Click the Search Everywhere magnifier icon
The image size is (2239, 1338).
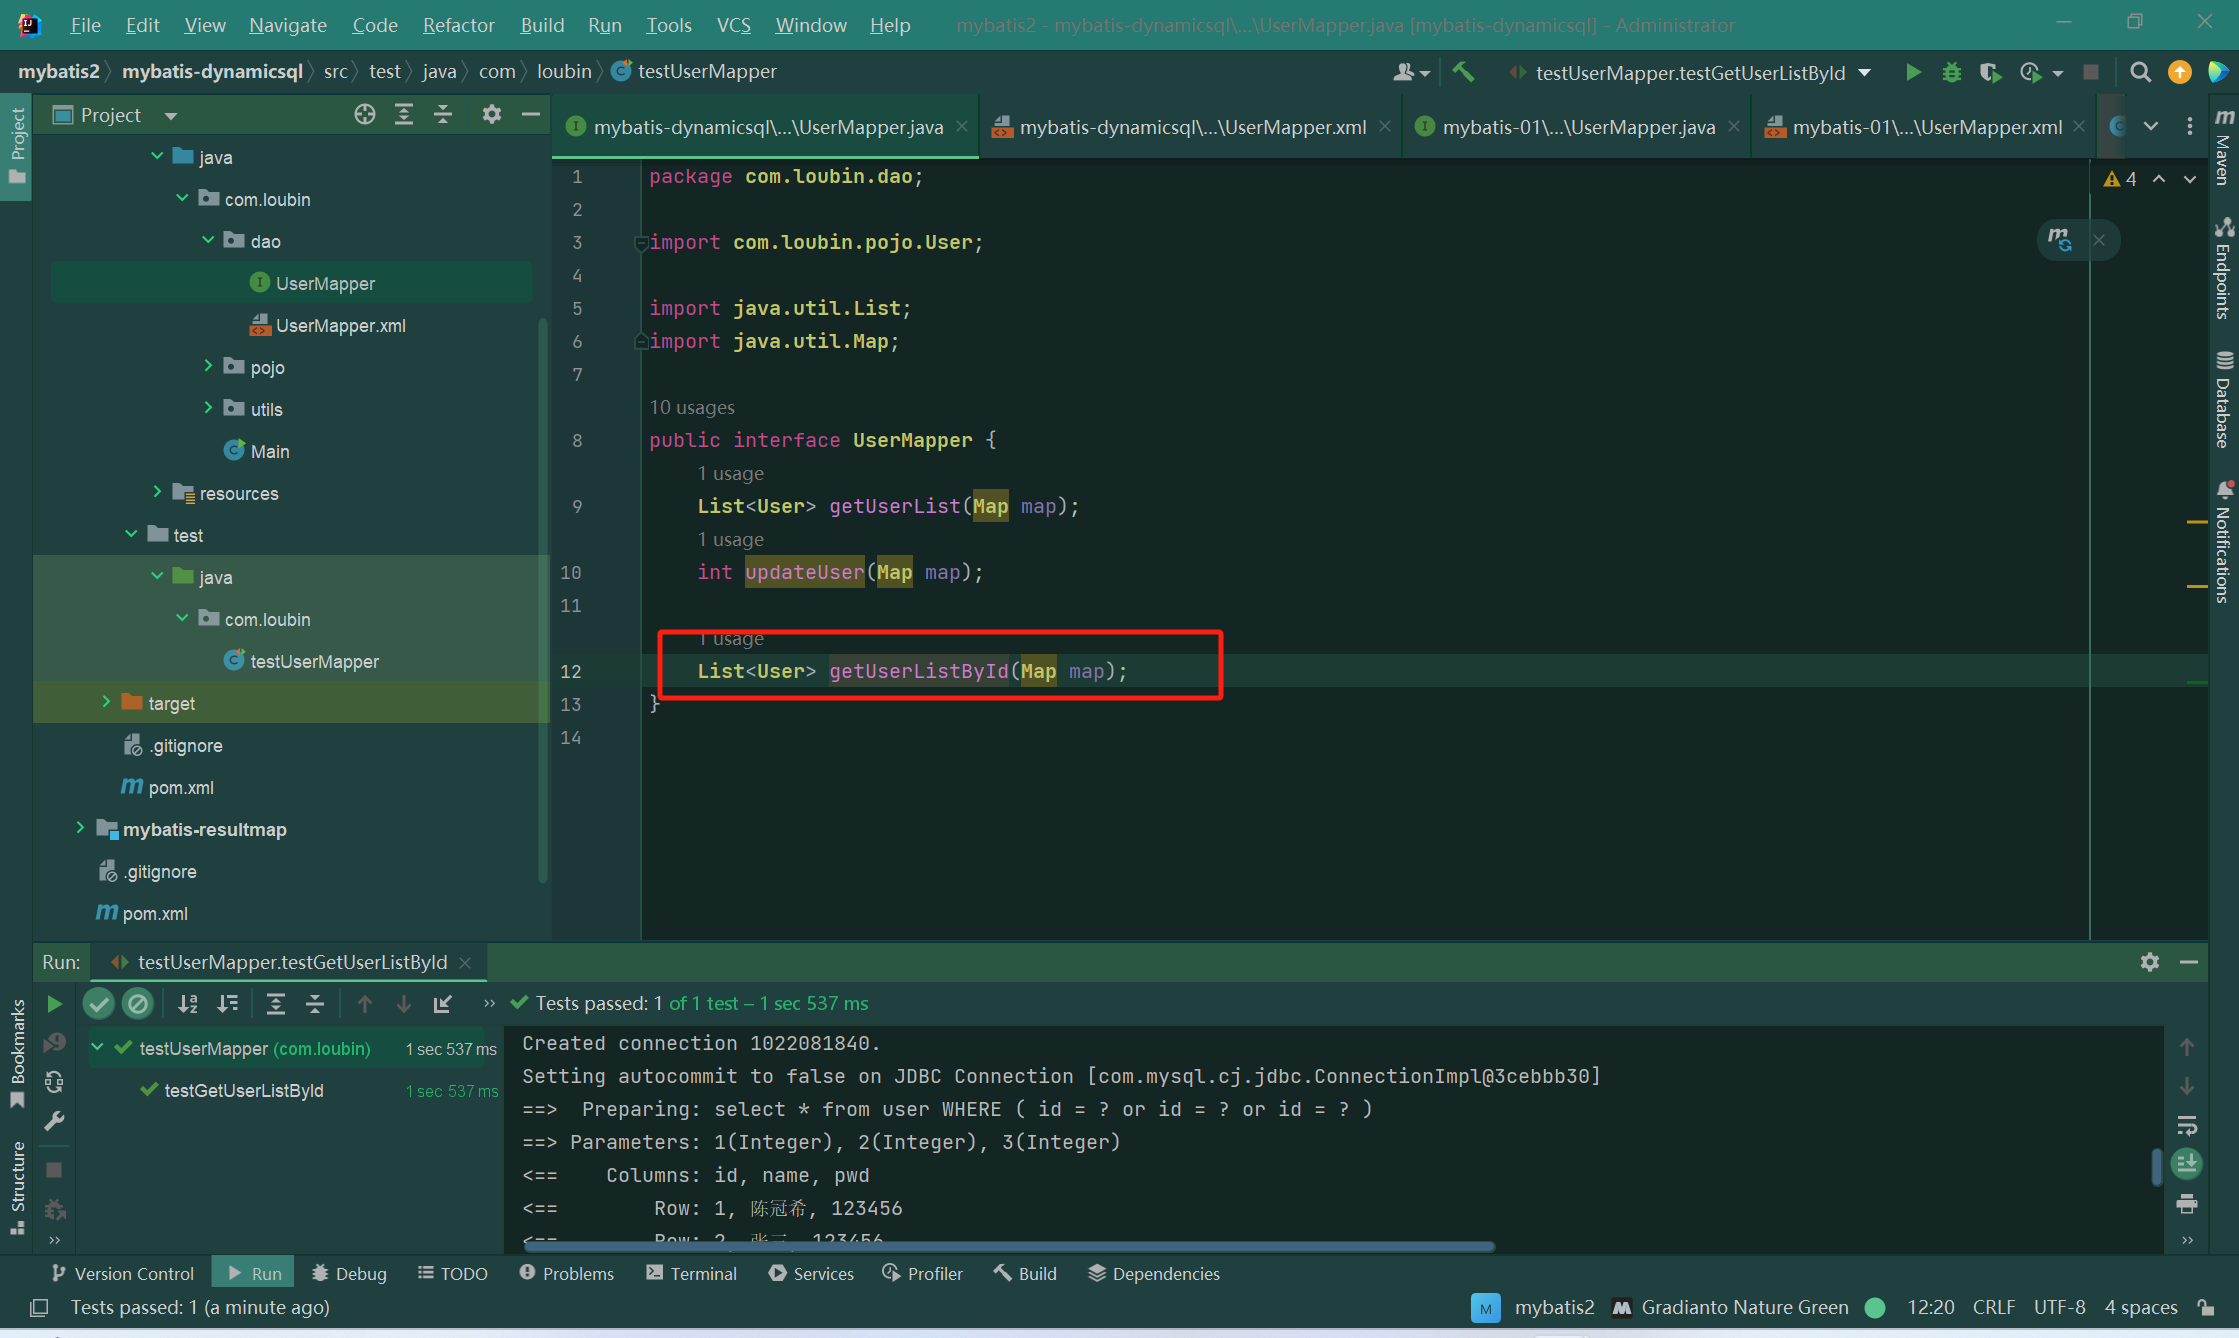click(2140, 72)
